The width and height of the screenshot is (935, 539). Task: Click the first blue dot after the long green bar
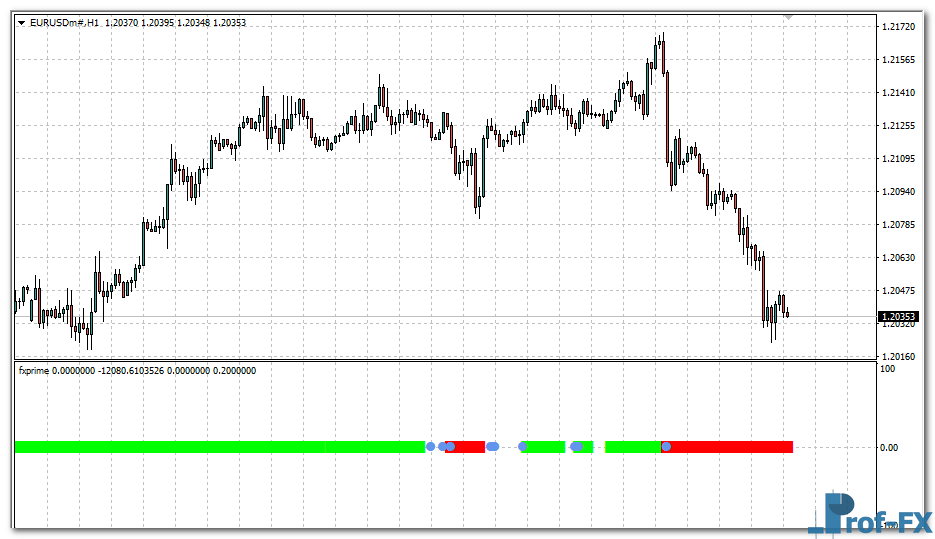pyautogui.click(x=431, y=446)
